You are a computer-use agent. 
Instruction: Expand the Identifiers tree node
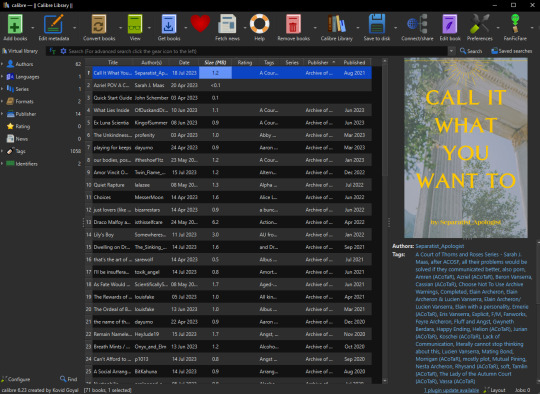pos(2,164)
